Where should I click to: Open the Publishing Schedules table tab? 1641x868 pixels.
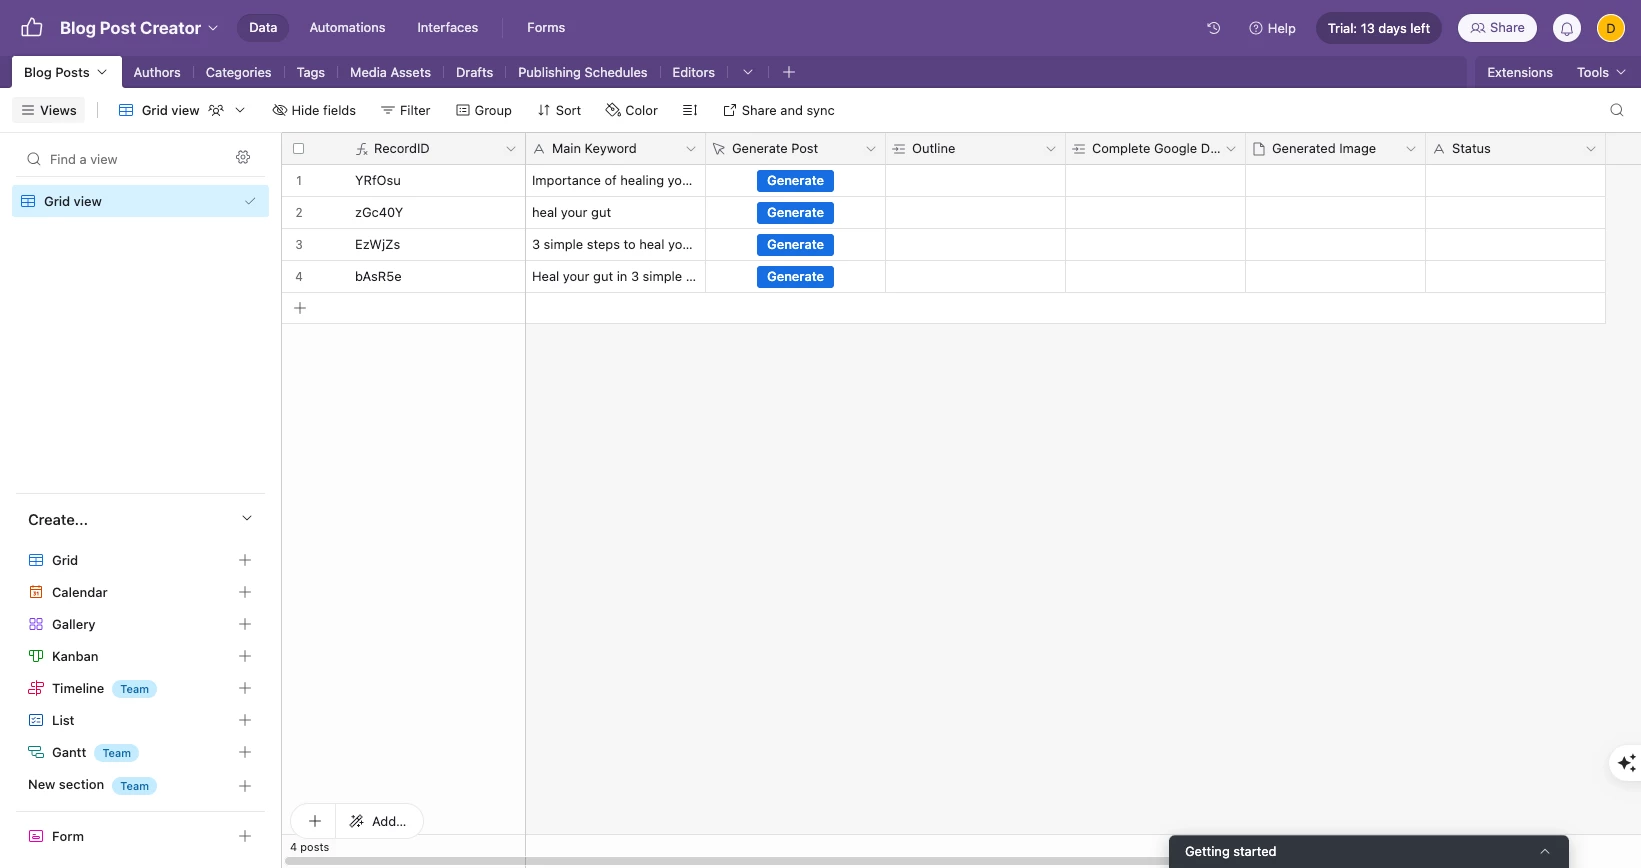pos(582,72)
